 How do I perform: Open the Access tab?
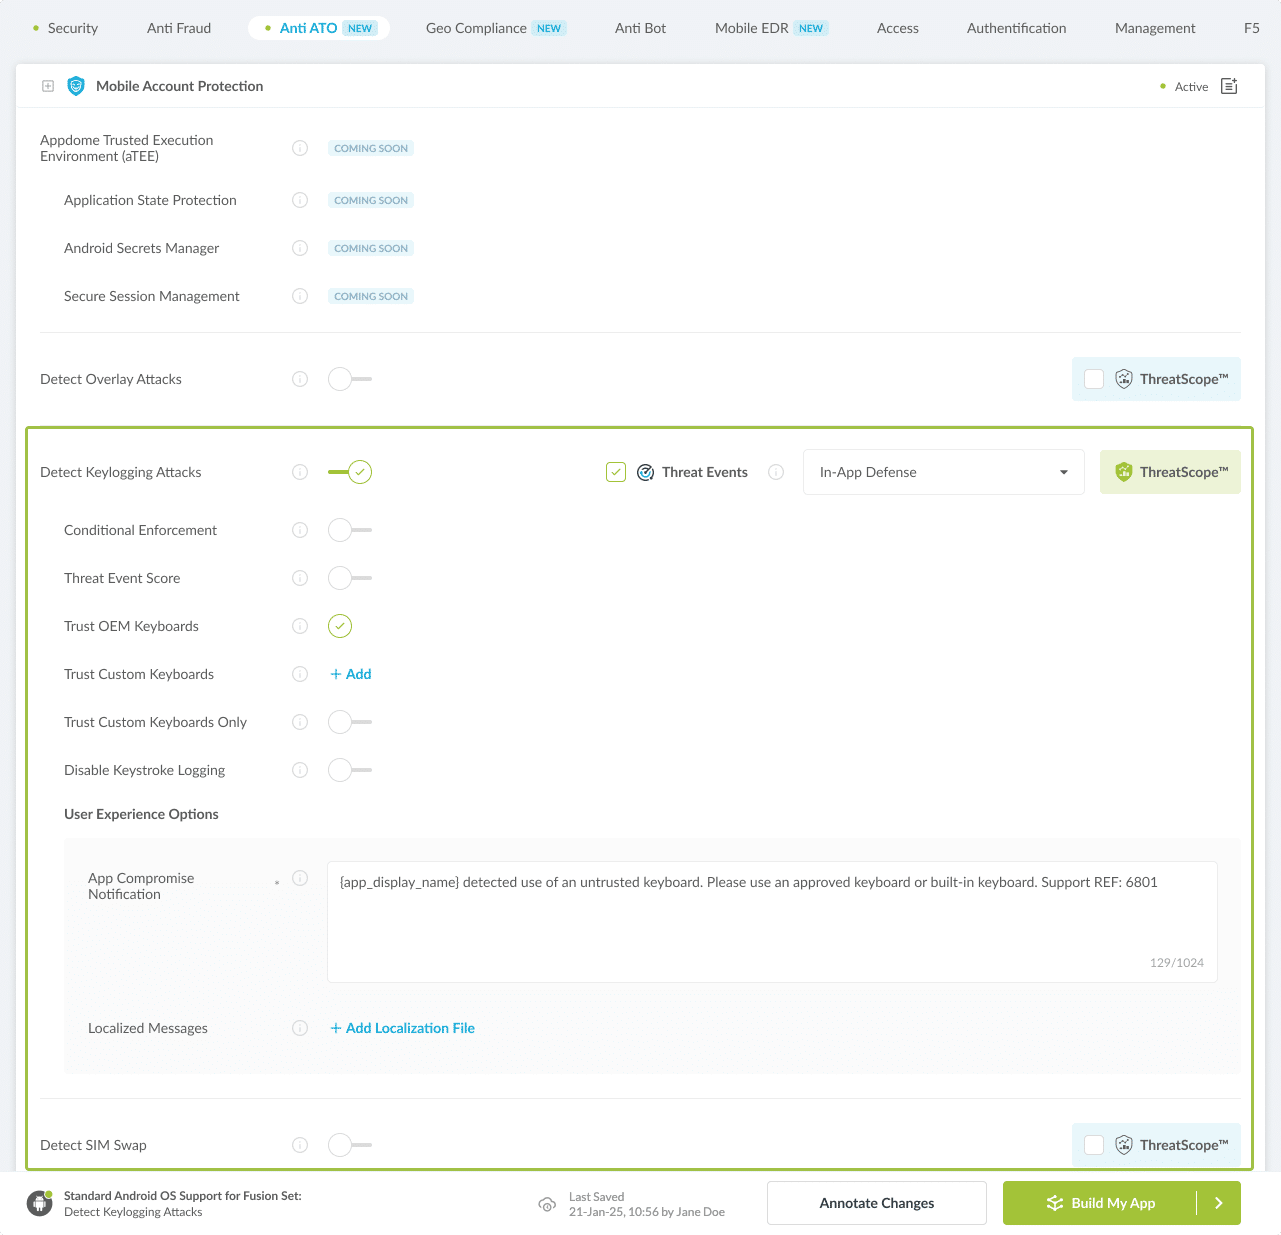[898, 28]
